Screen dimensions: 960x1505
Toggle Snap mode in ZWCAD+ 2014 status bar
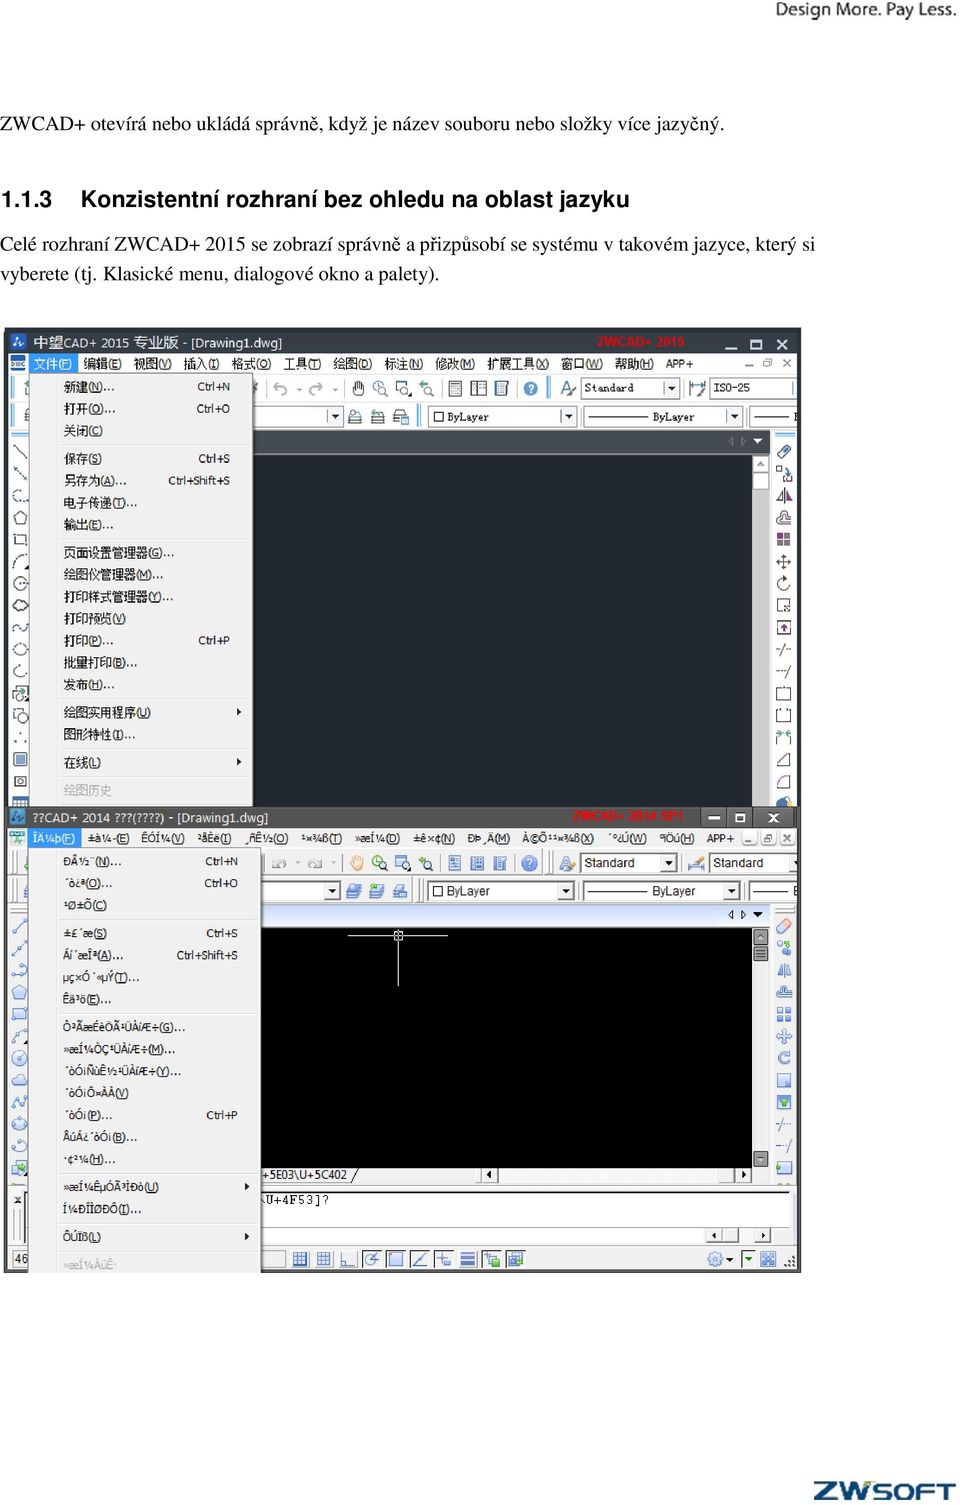(x=300, y=1259)
